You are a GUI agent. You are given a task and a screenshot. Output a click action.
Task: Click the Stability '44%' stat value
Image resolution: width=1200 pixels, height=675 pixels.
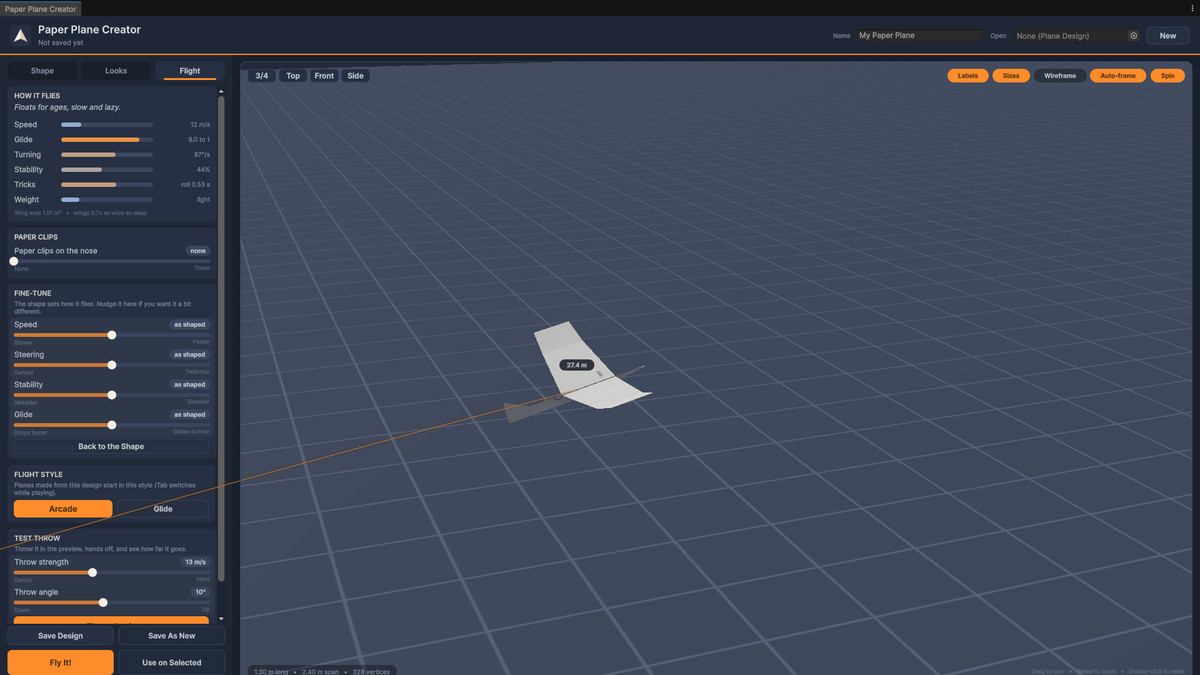[203, 170]
